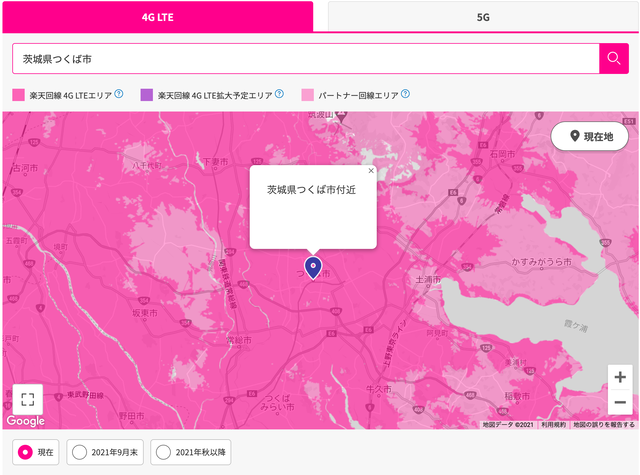Screen dimensions: 640x475
Task: Open help icon for 楽天回線 4G LTEエリア
Action: [x=119, y=94]
